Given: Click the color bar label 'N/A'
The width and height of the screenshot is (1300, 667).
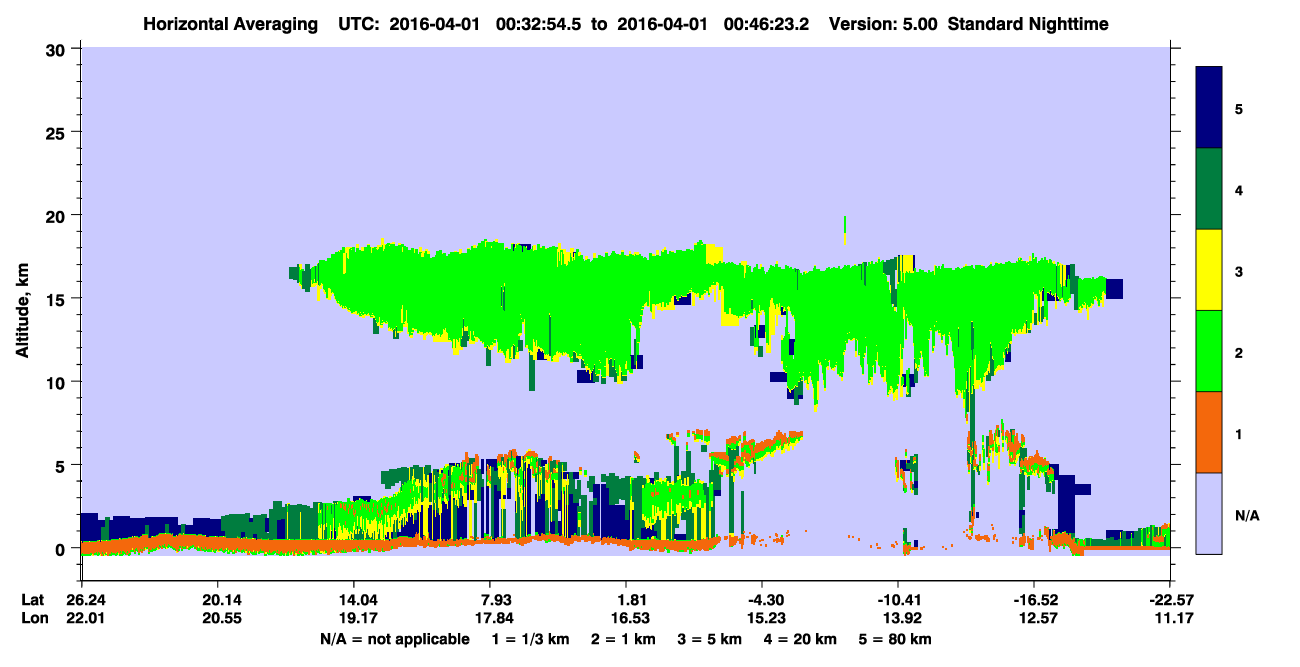Looking at the screenshot, I should click(x=1246, y=515).
